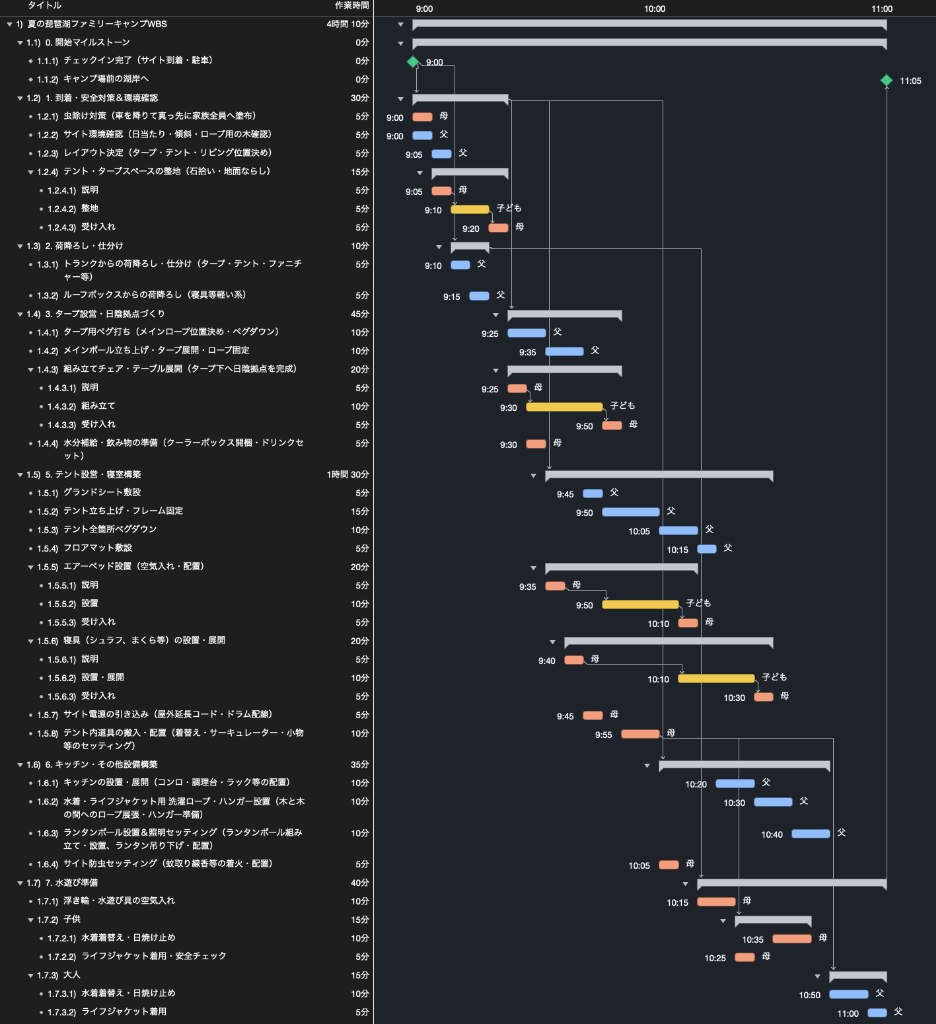Click the blue ランタンポール設置 bar starting at 10:40

[811, 833]
